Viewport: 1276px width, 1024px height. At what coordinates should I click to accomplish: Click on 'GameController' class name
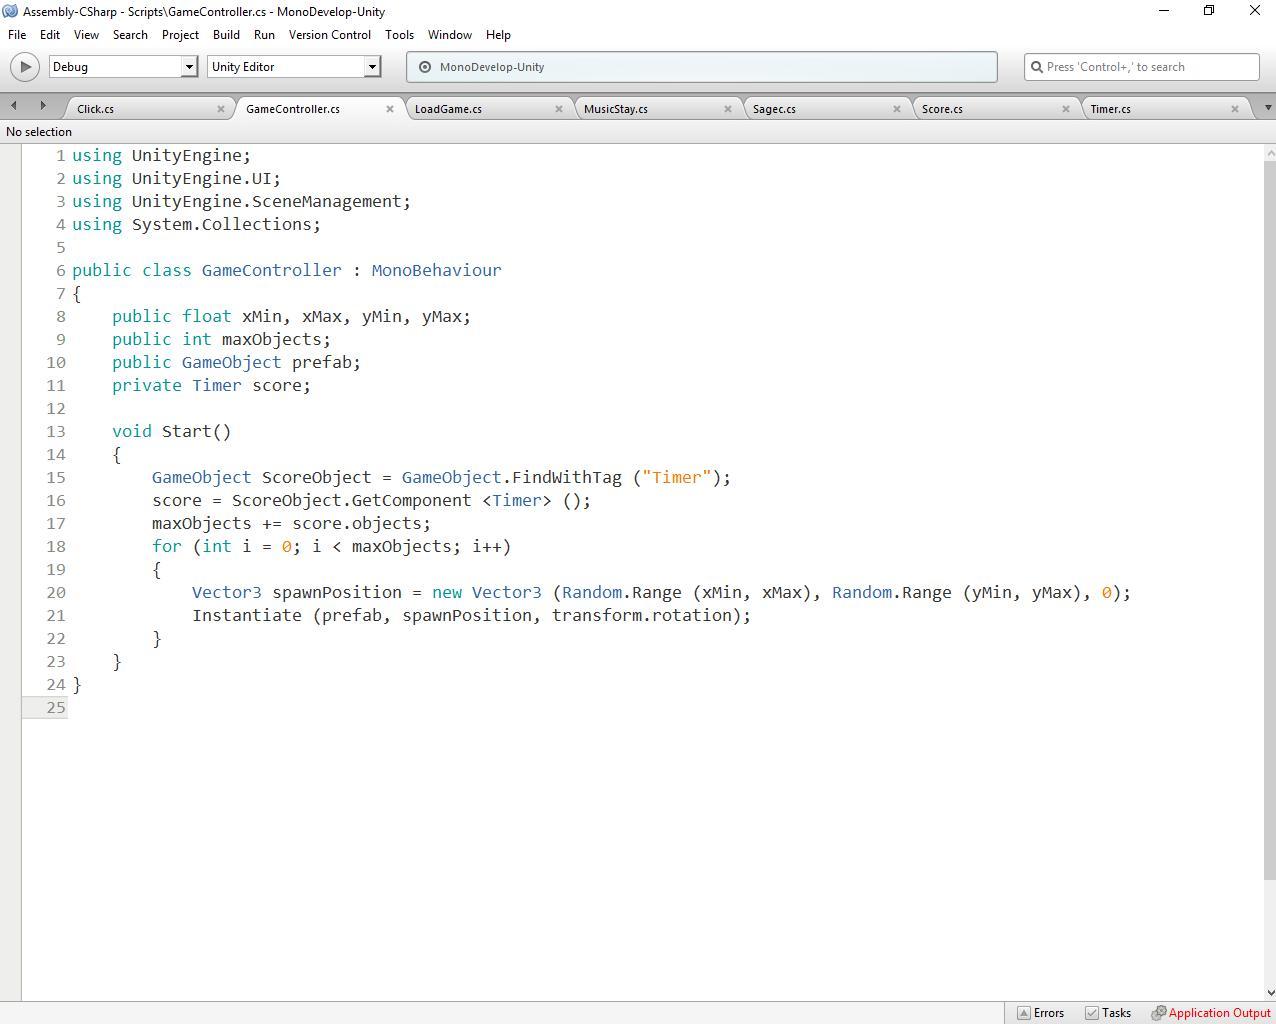click(272, 270)
